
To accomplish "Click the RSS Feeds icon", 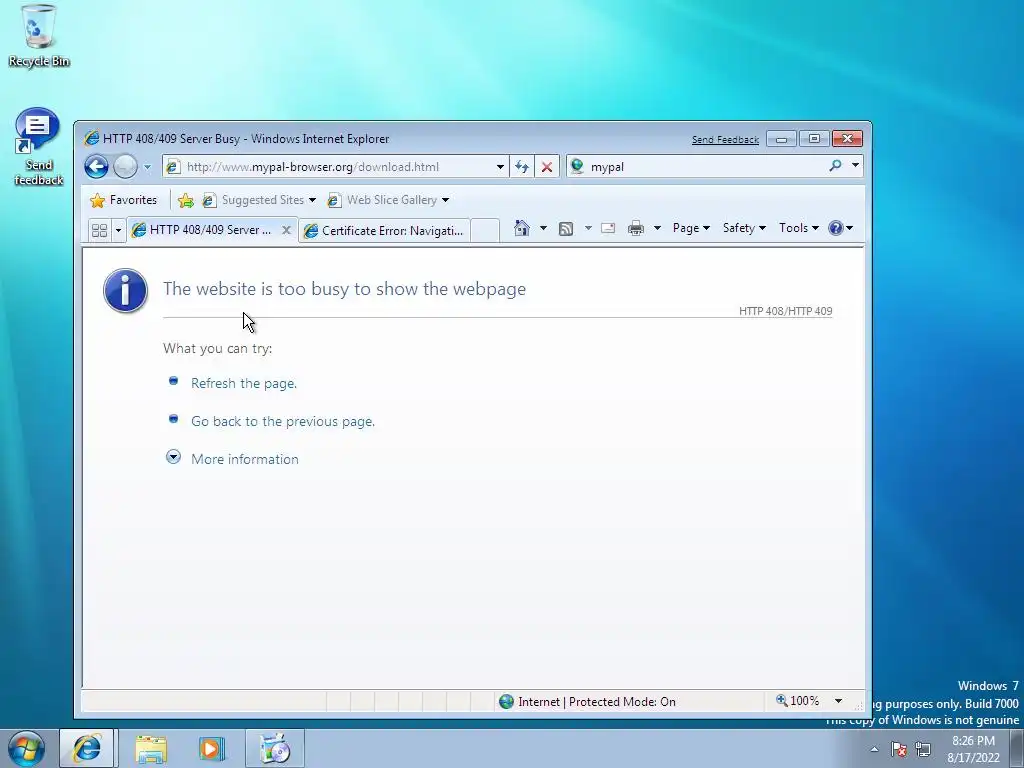I will pos(566,229).
